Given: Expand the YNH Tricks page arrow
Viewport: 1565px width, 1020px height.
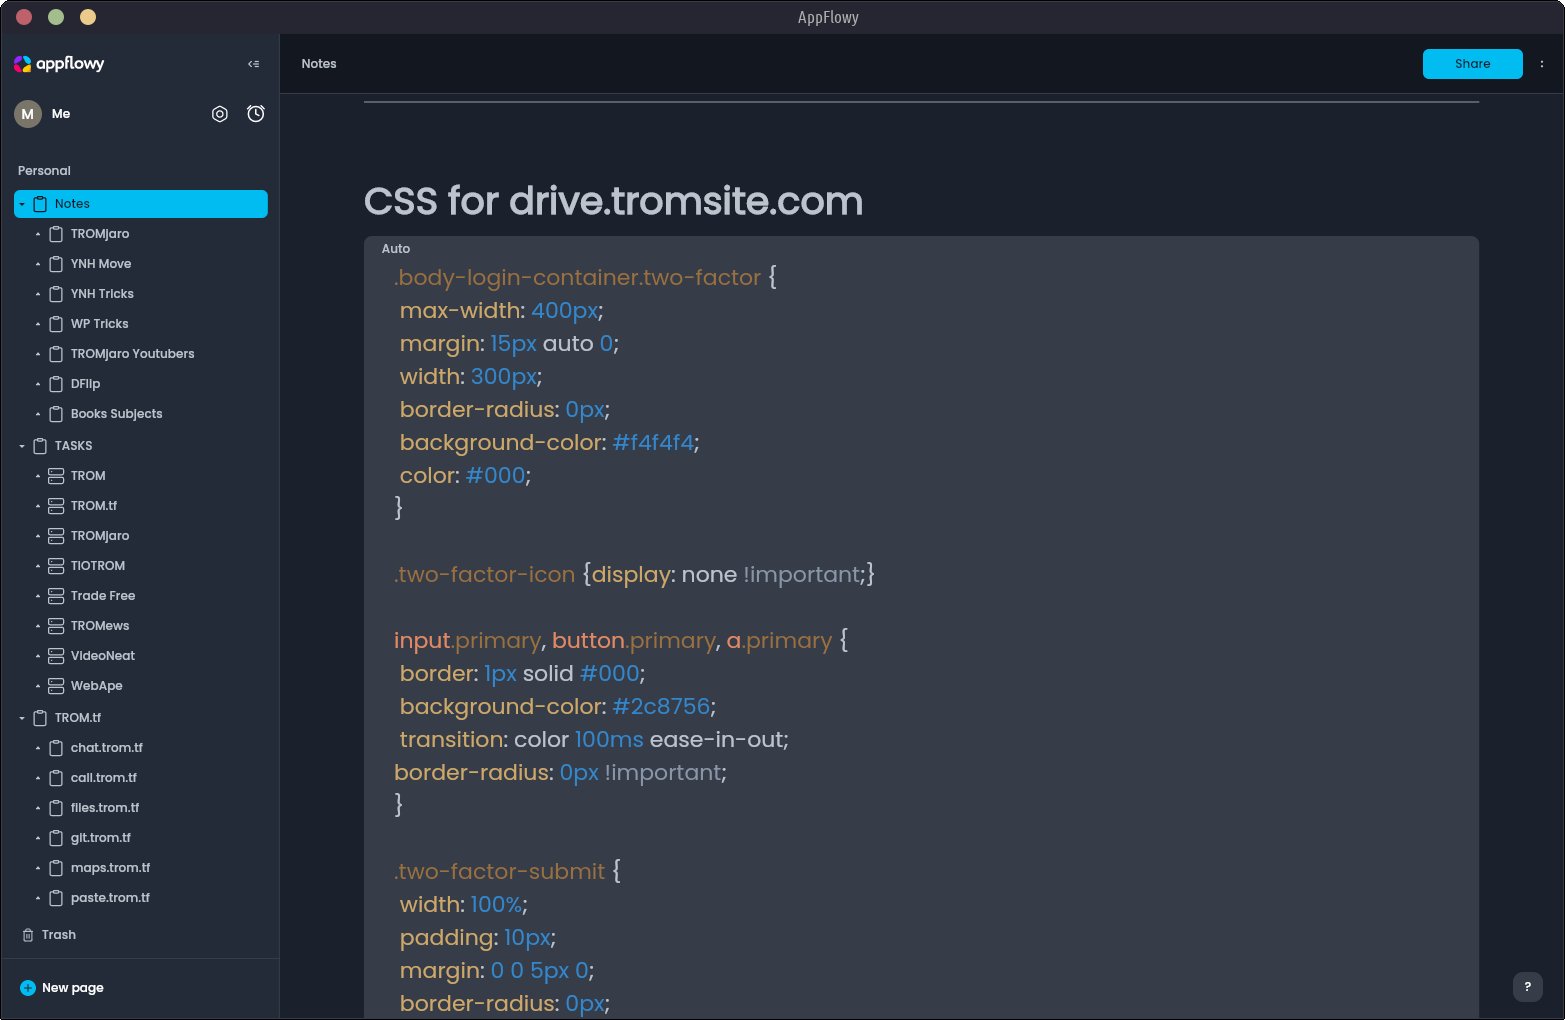Looking at the screenshot, I should pos(38,294).
